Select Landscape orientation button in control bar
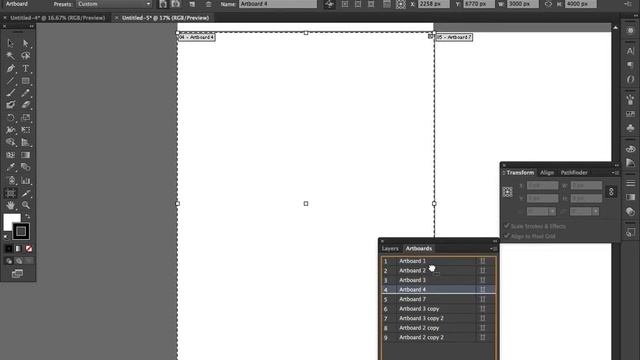Viewport: 640px width, 360px height. tap(176, 4)
